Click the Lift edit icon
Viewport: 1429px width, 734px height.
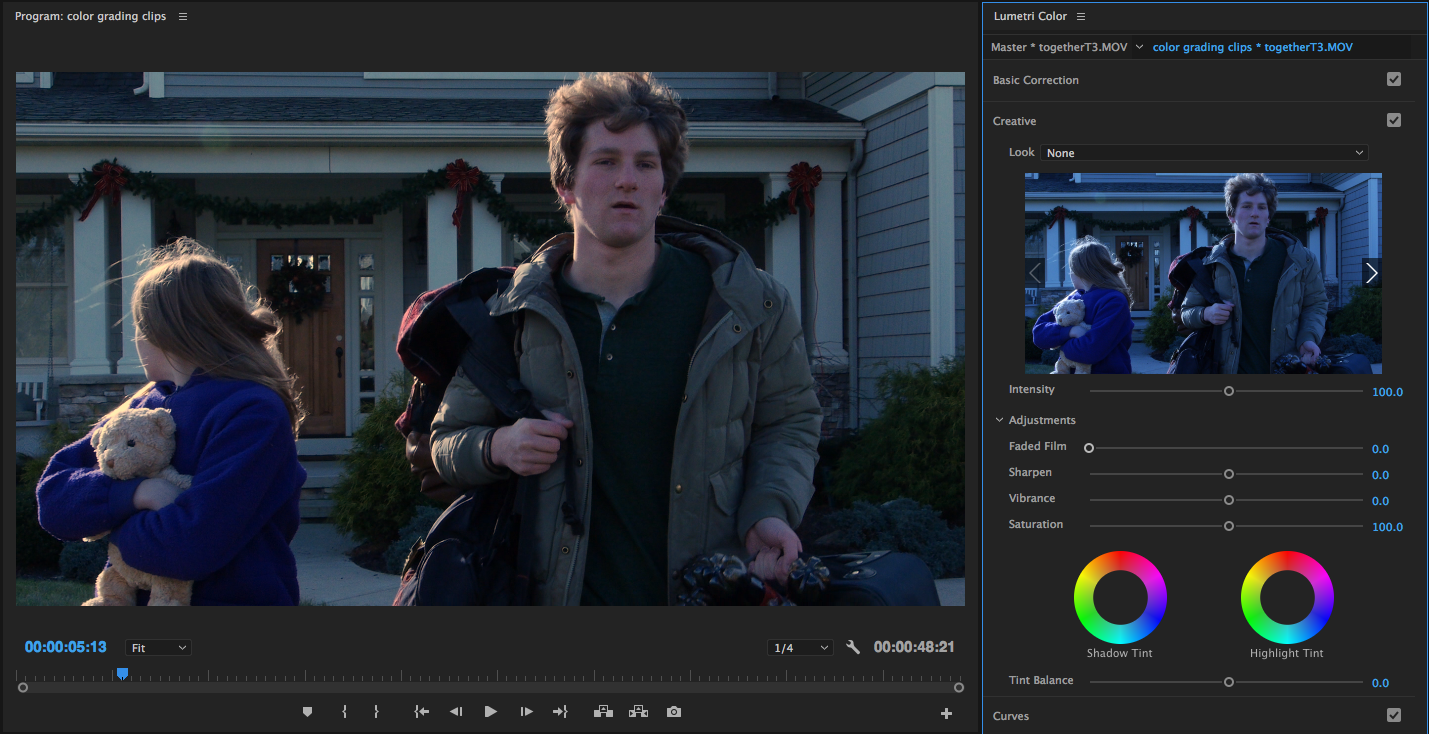[603, 711]
